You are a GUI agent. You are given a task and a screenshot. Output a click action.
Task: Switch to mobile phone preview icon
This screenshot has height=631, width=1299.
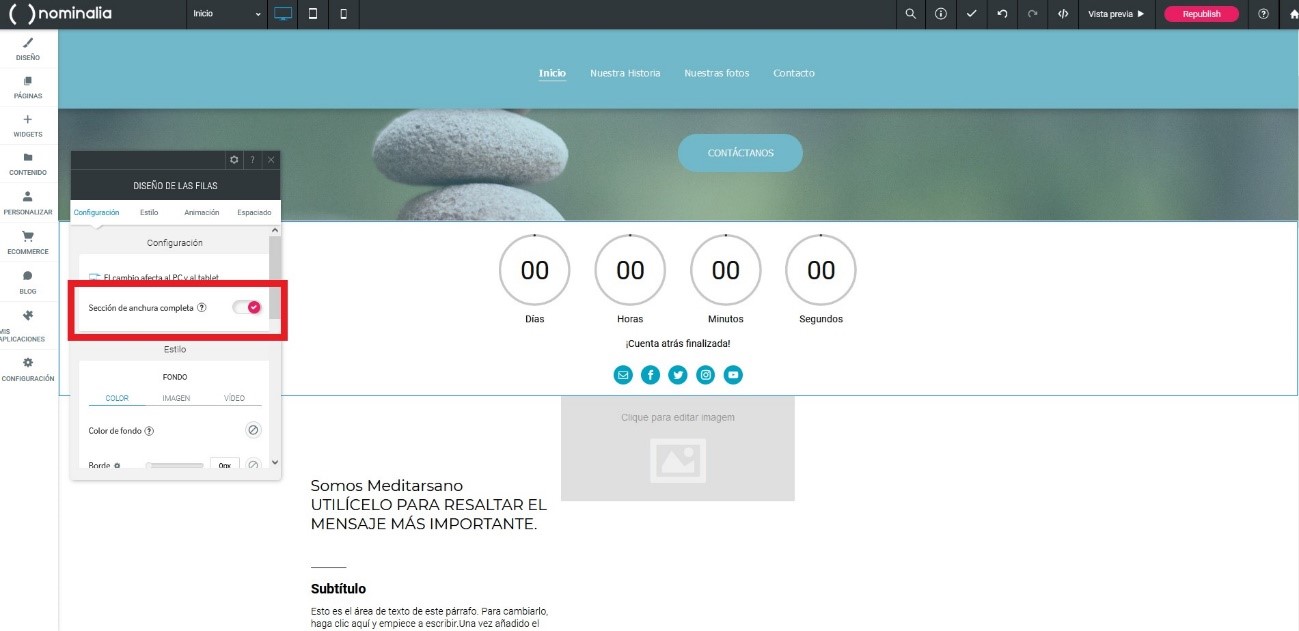point(343,14)
